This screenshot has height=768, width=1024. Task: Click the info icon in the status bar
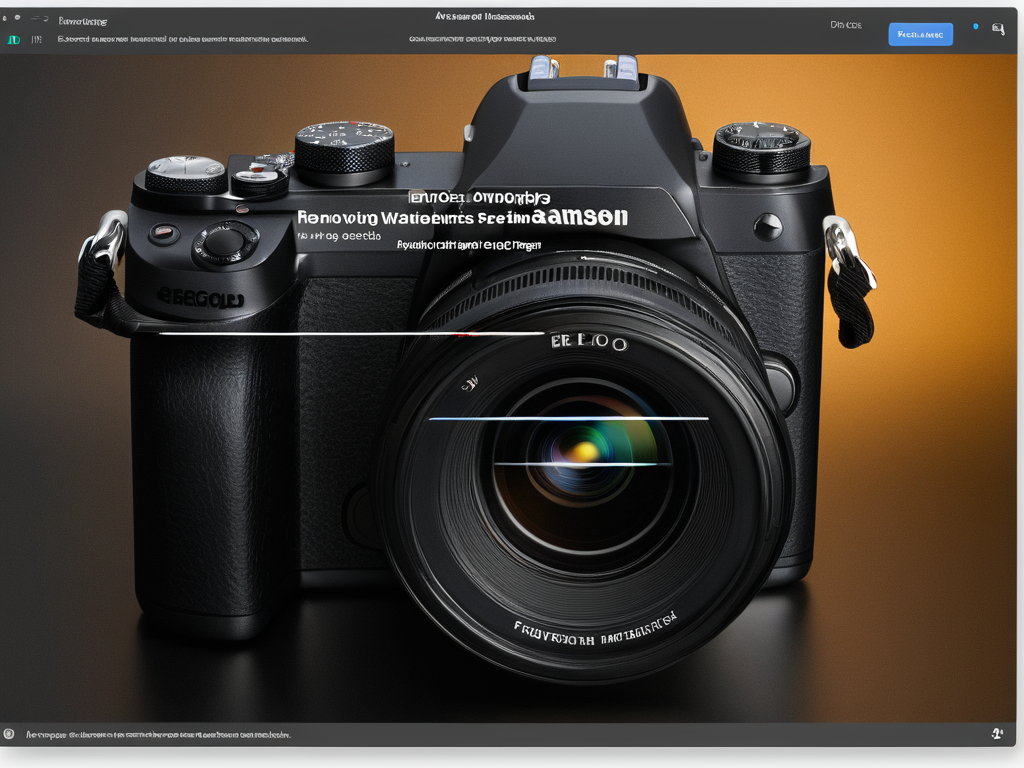(x=10, y=734)
